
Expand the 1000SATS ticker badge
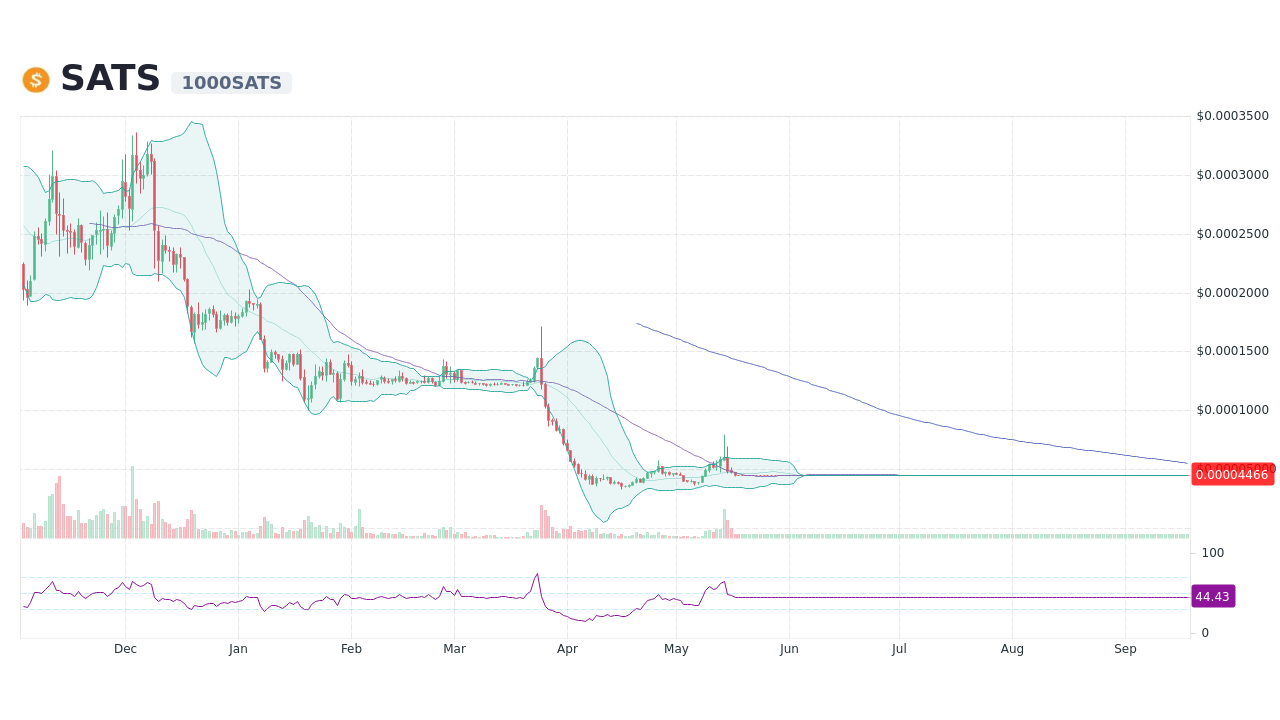coord(231,82)
